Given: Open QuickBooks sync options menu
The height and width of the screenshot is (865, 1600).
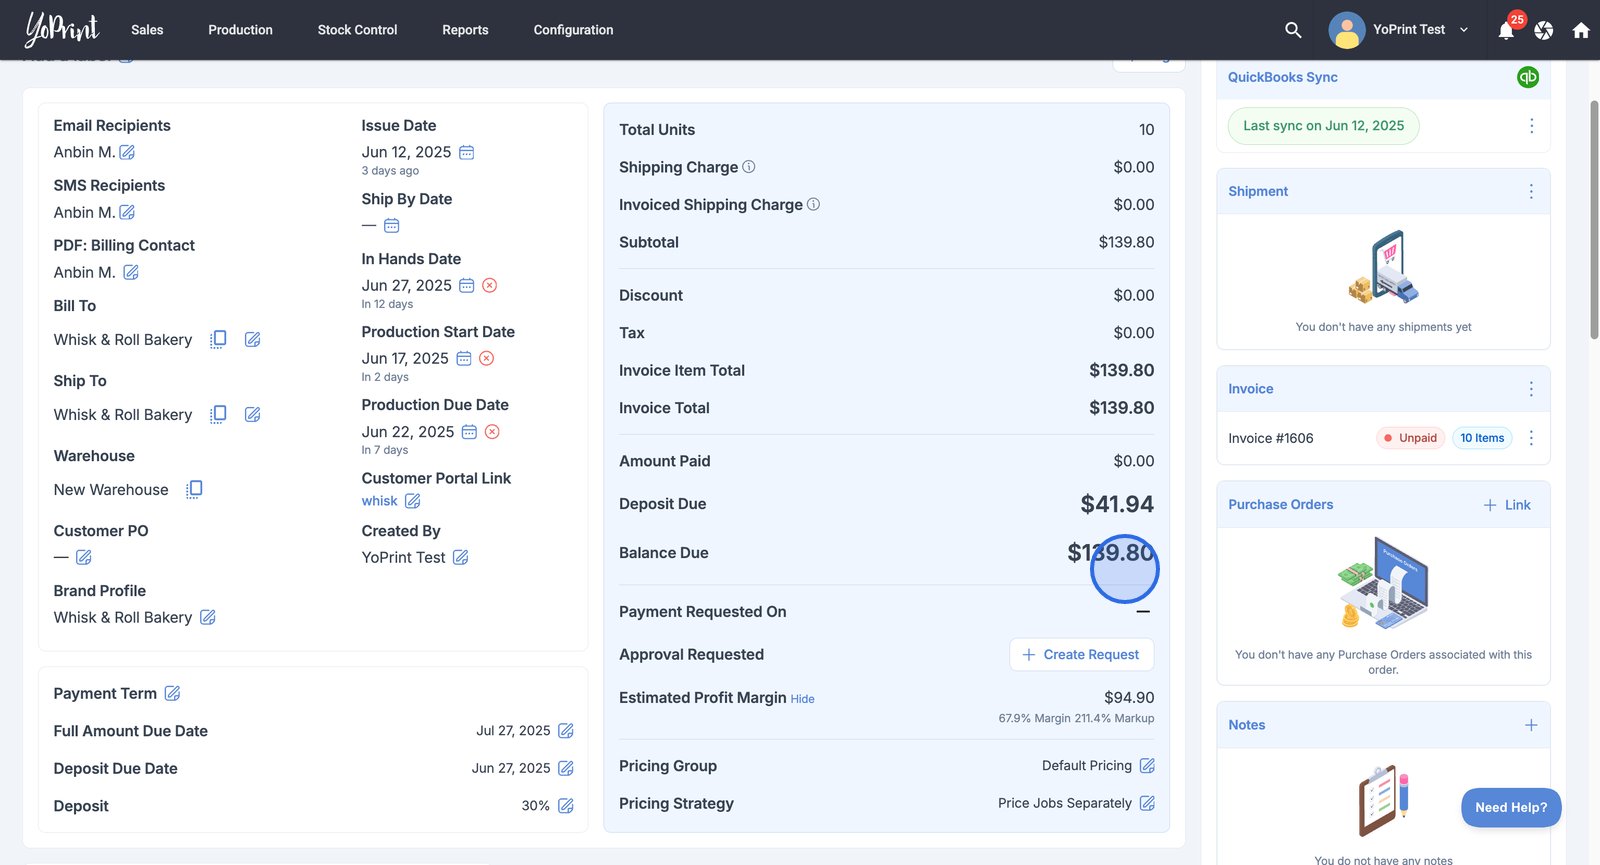Looking at the screenshot, I should click(1531, 126).
